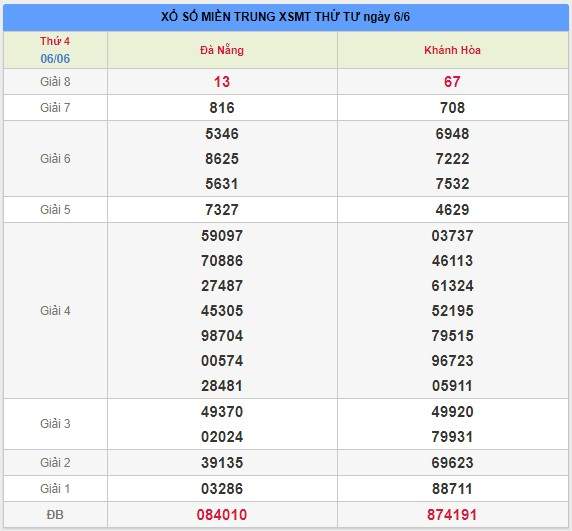Click Khánh Hòa special prize 874191

452,515
